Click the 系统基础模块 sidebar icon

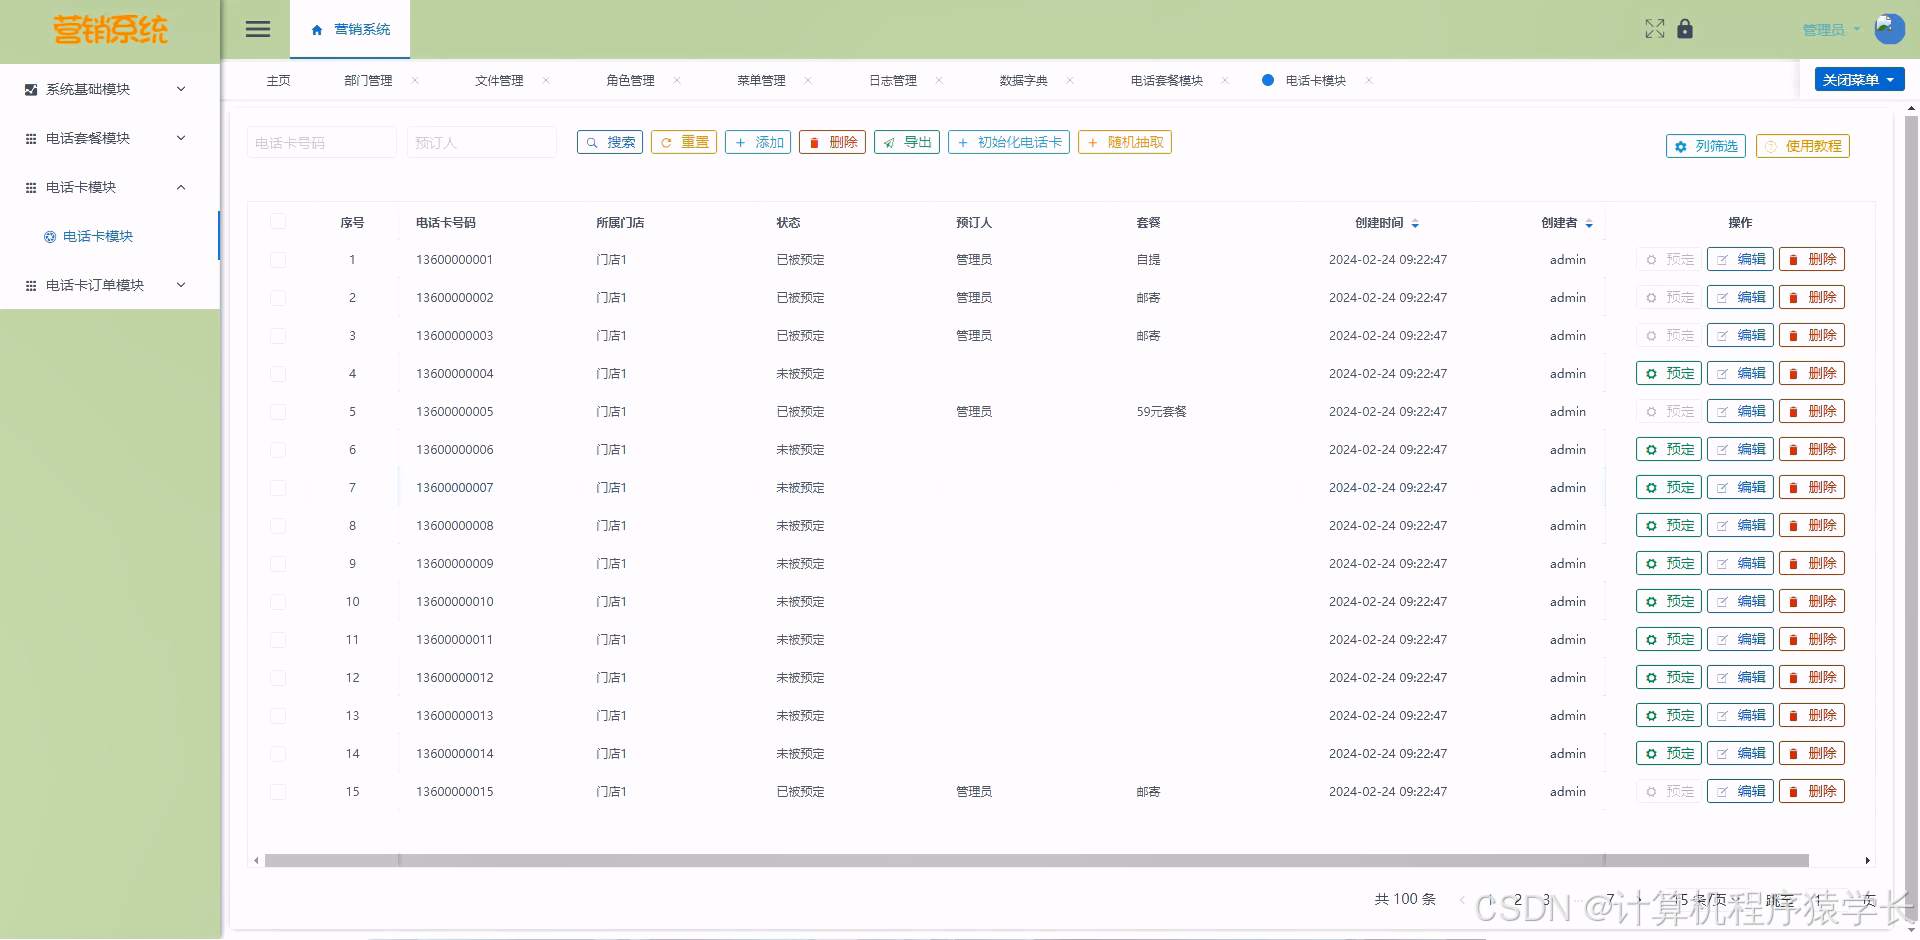click(x=31, y=89)
